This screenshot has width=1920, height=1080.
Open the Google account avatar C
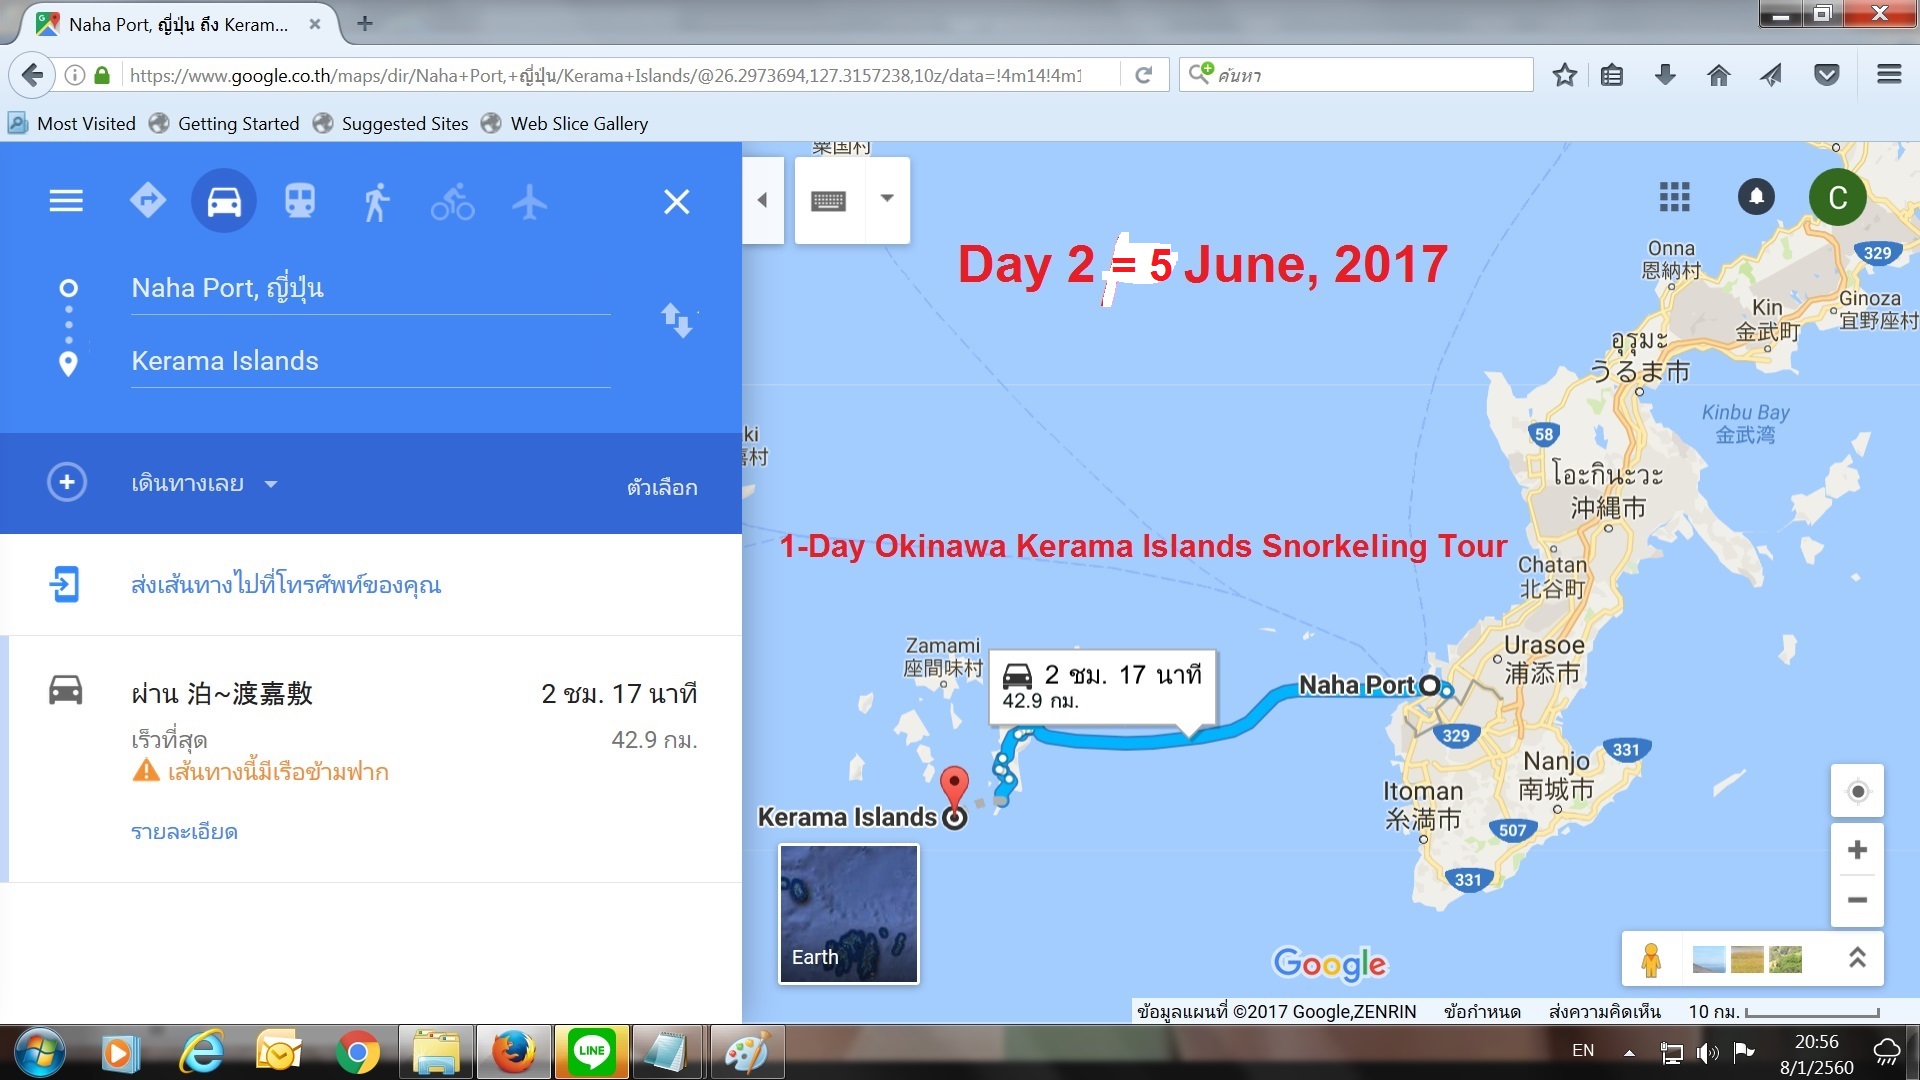[x=1838, y=197]
